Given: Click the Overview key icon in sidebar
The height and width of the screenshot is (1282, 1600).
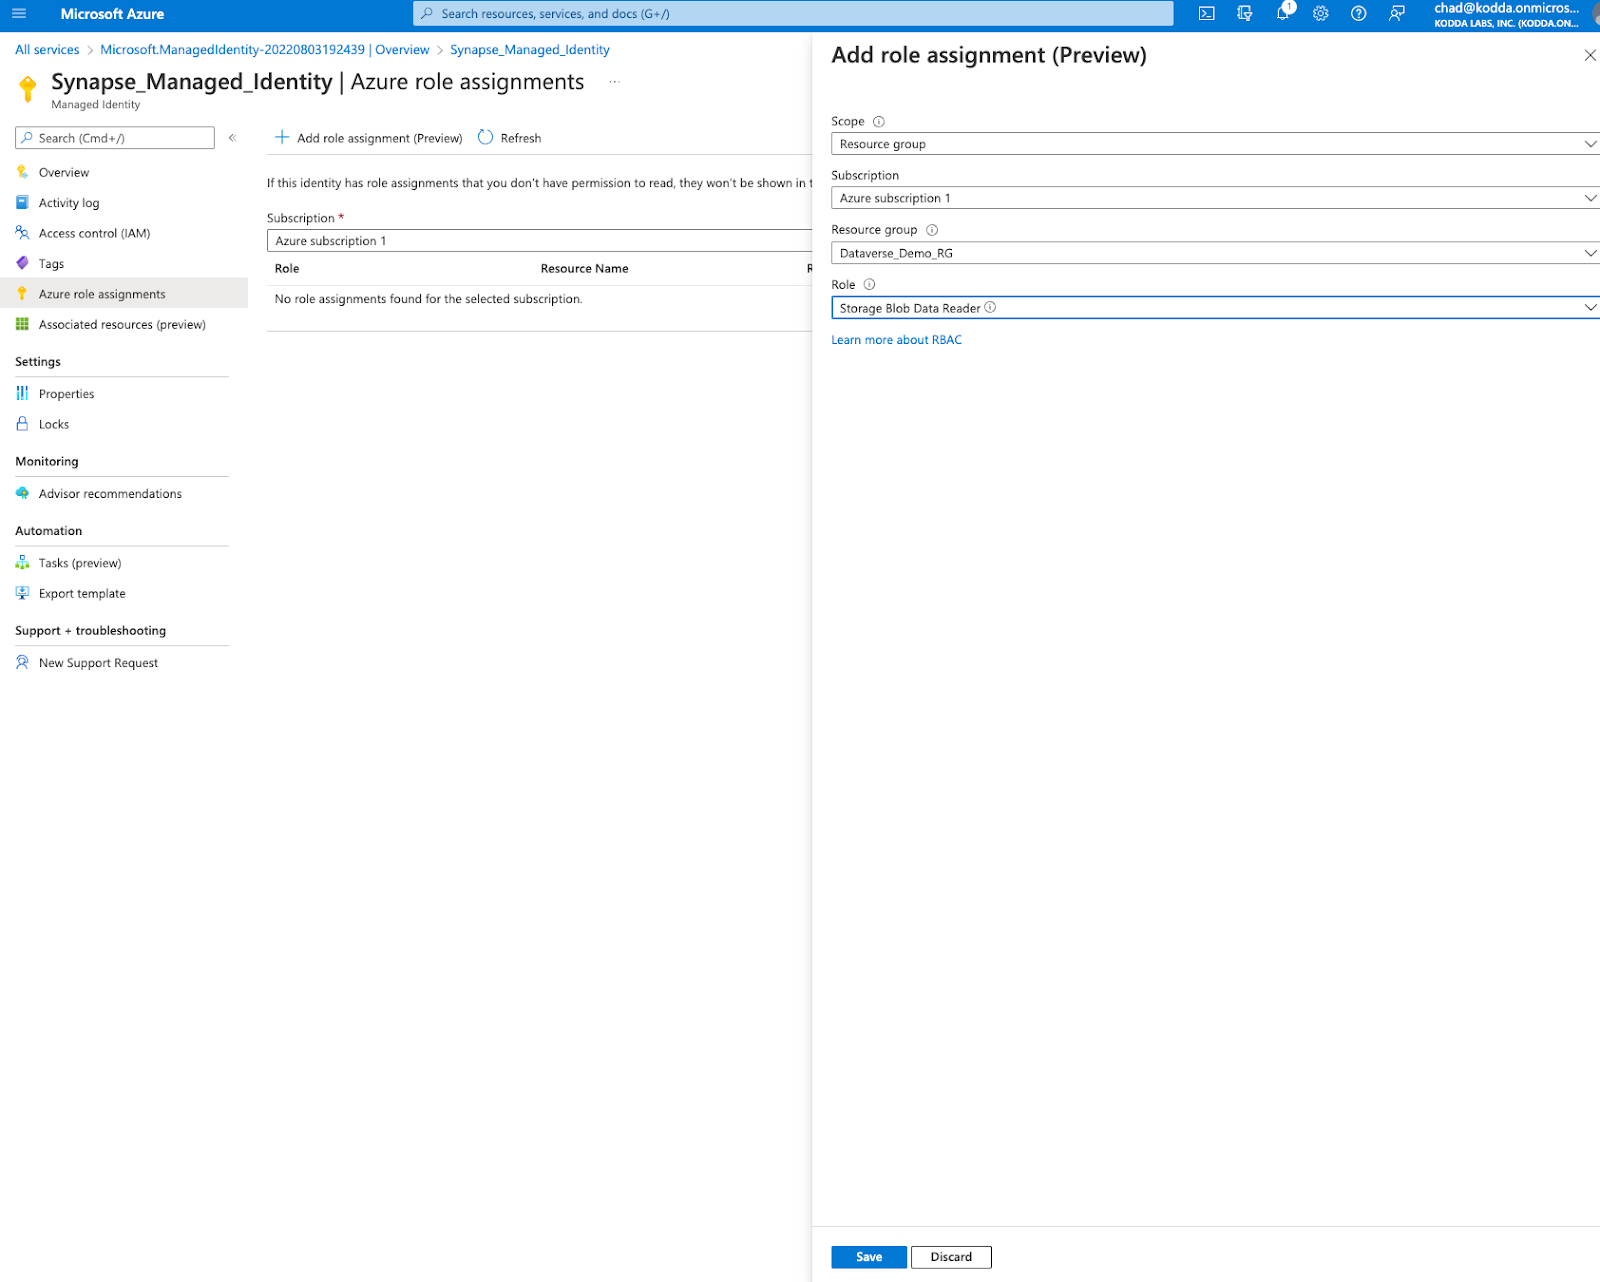Looking at the screenshot, I should point(22,172).
